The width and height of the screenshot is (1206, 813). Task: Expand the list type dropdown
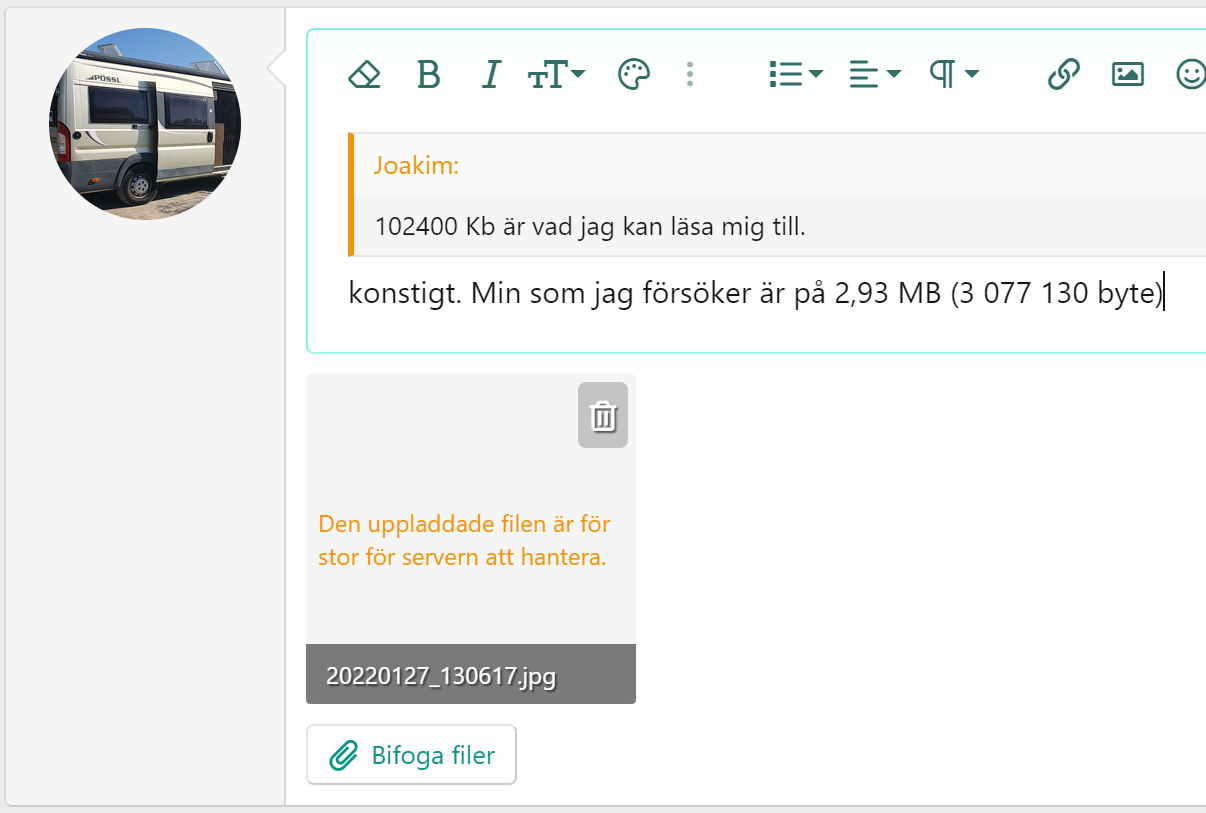click(x=795, y=75)
